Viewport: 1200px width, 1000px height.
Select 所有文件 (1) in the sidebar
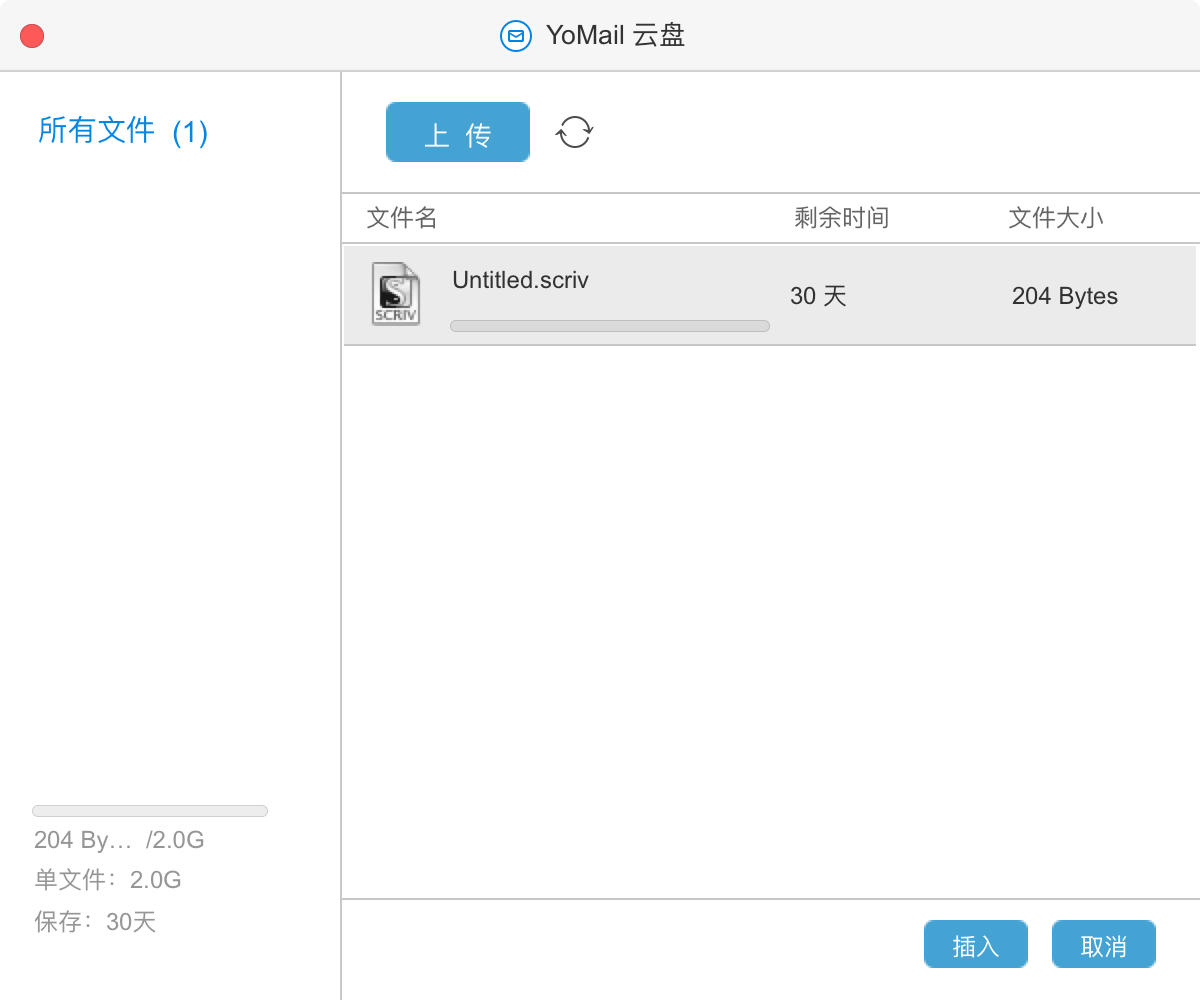(x=122, y=131)
